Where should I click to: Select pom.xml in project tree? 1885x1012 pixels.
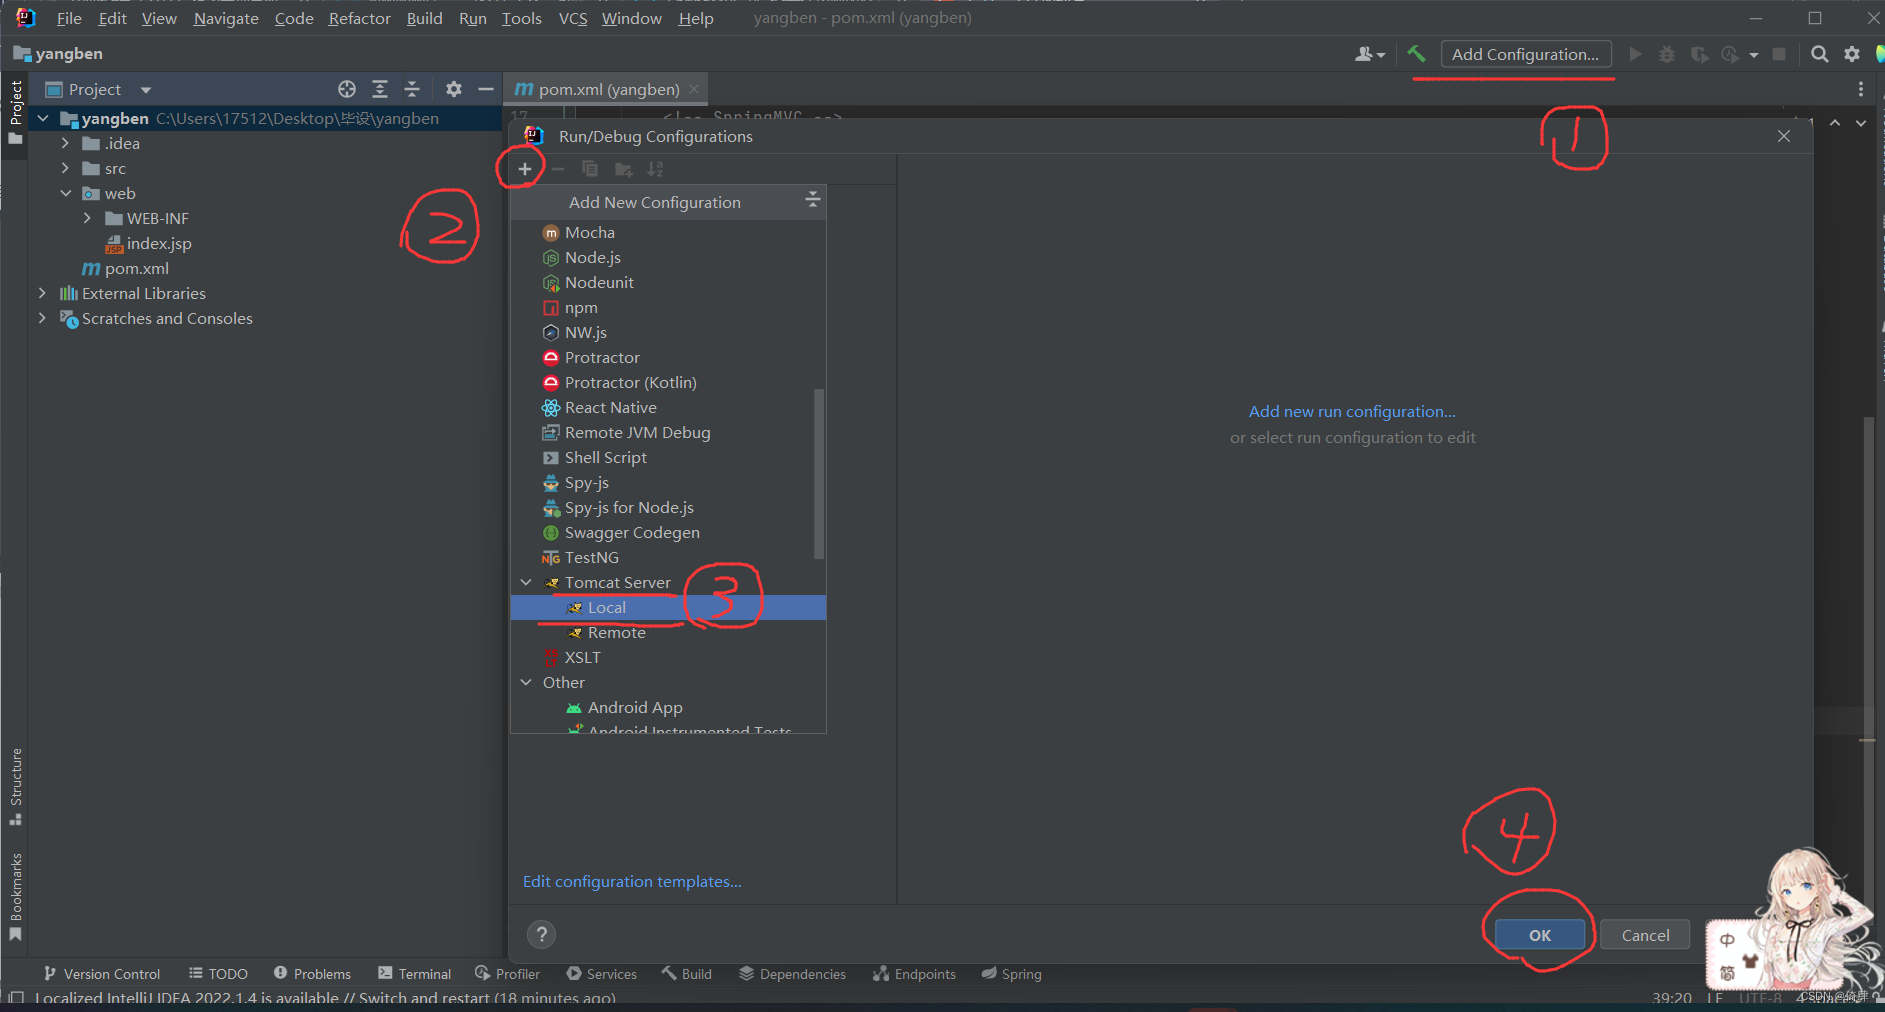[x=136, y=268]
